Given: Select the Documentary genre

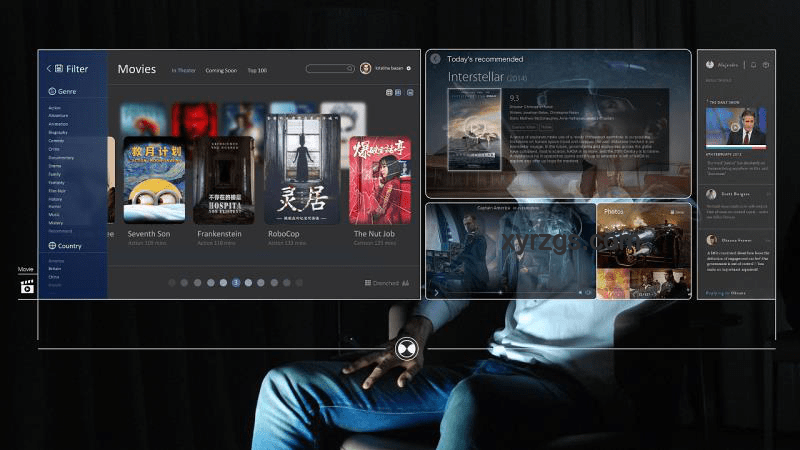Looking at the screenshot, I should 61,158.
